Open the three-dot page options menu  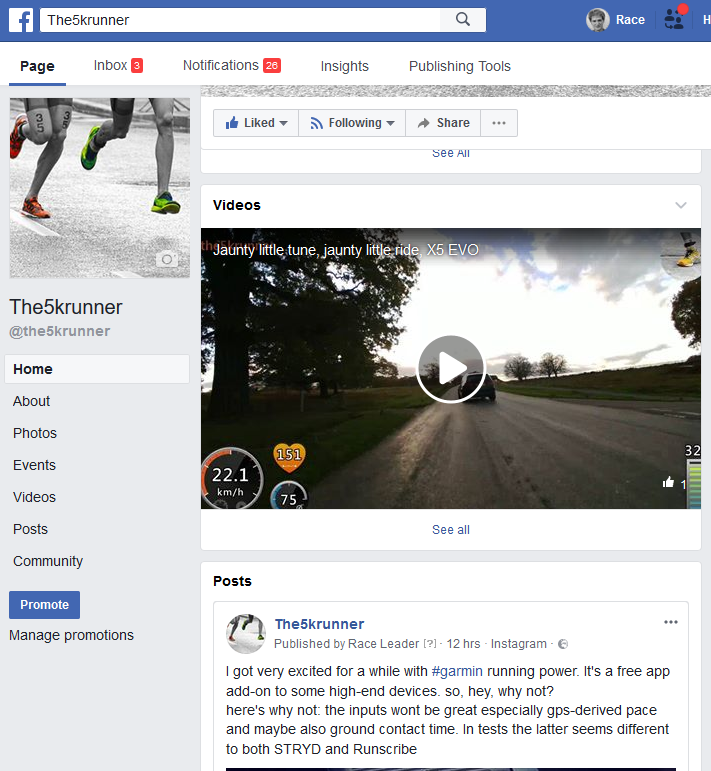point(499,123)
